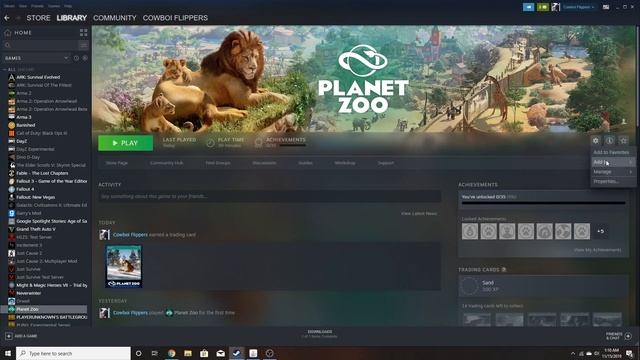This screenshot has height=360, width=640.
Task: Open the earned trading card thumbnail
Action: pyautogui.click(x=124, y=267)
